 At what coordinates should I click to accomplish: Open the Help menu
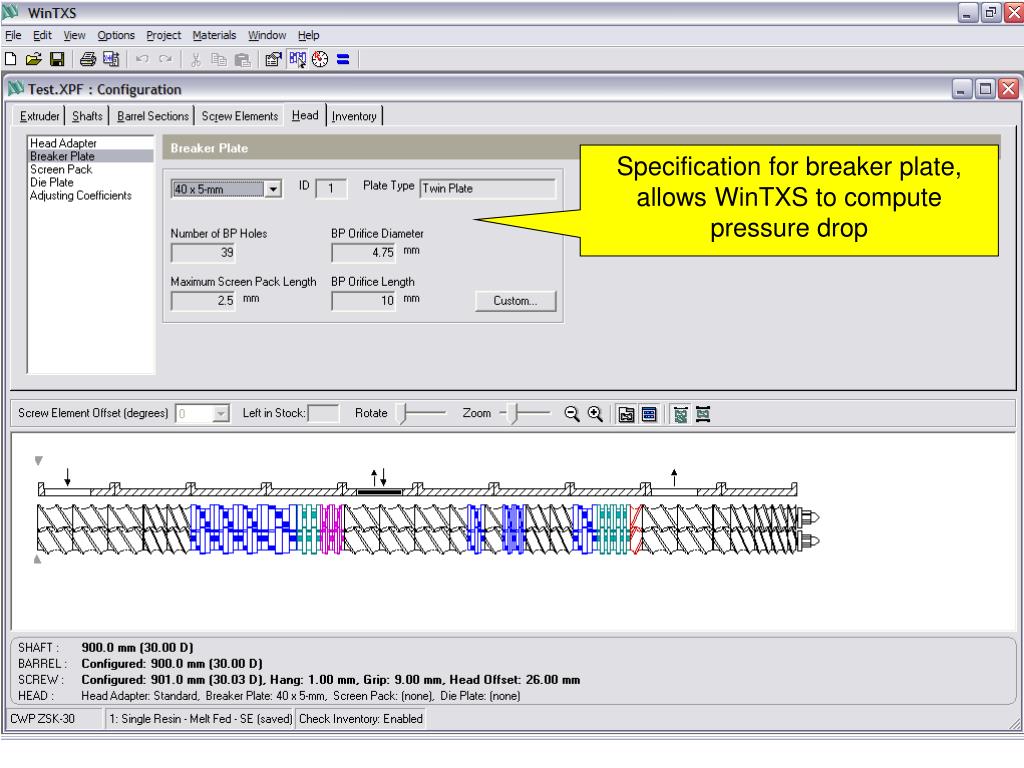point(308,35)
